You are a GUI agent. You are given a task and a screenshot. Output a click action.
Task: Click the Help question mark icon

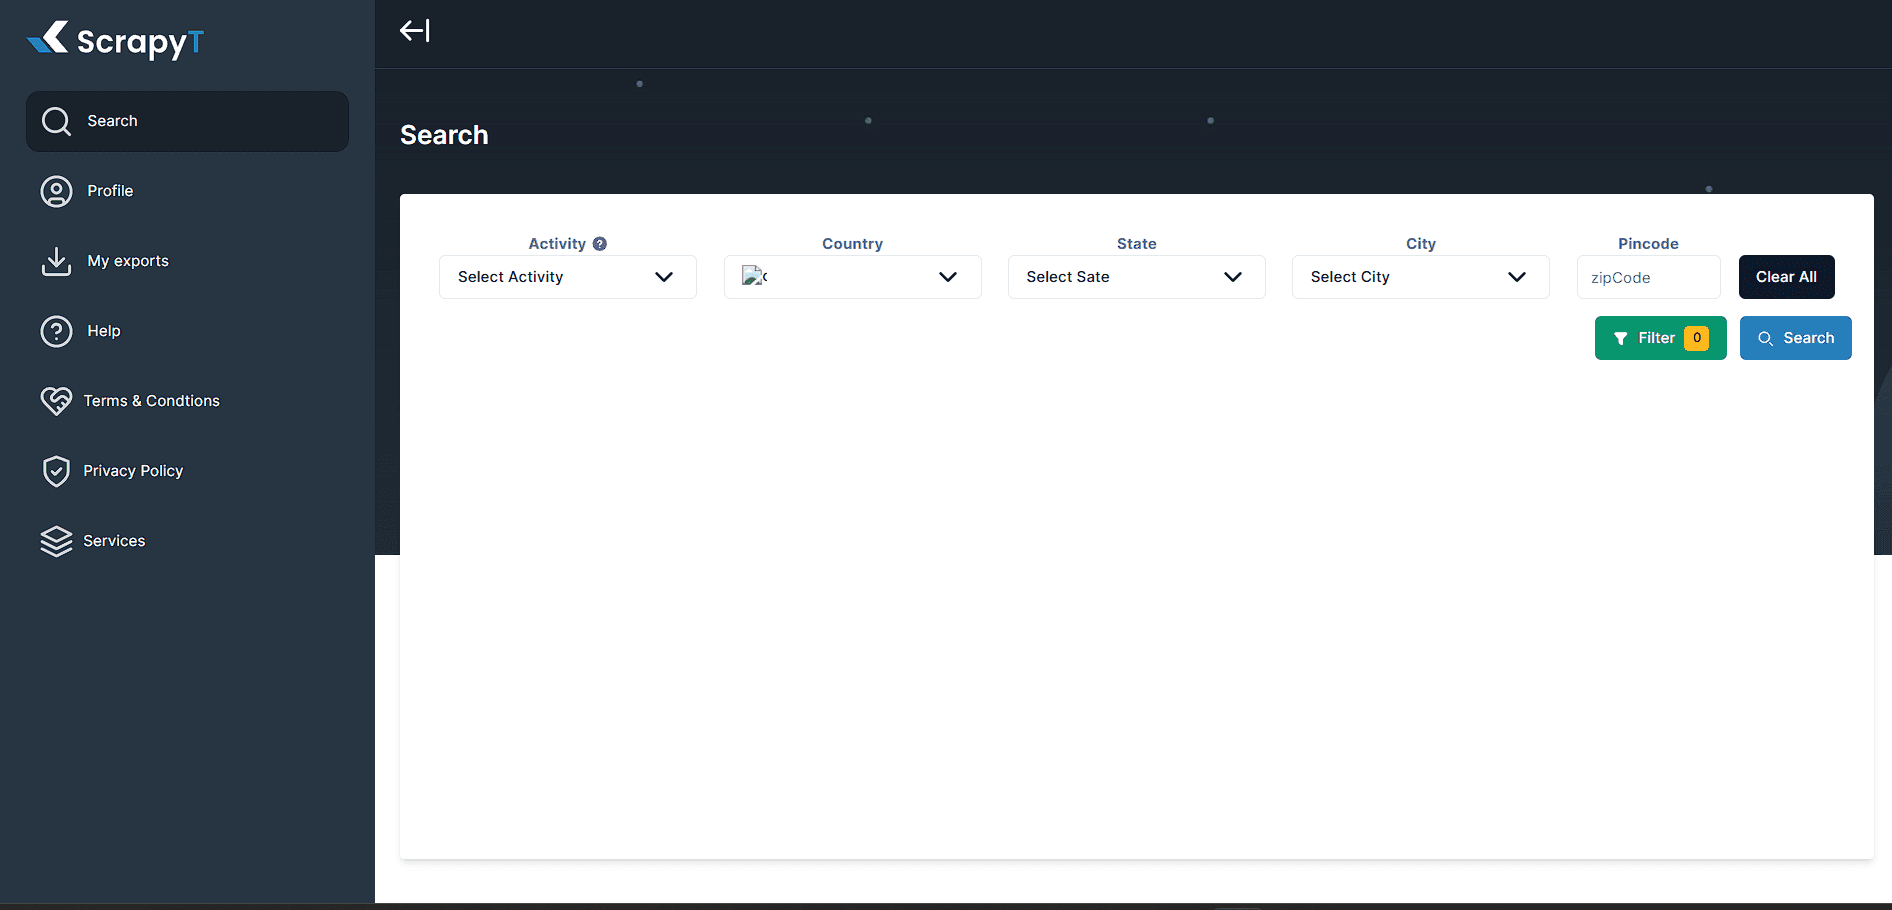(56, 331)
